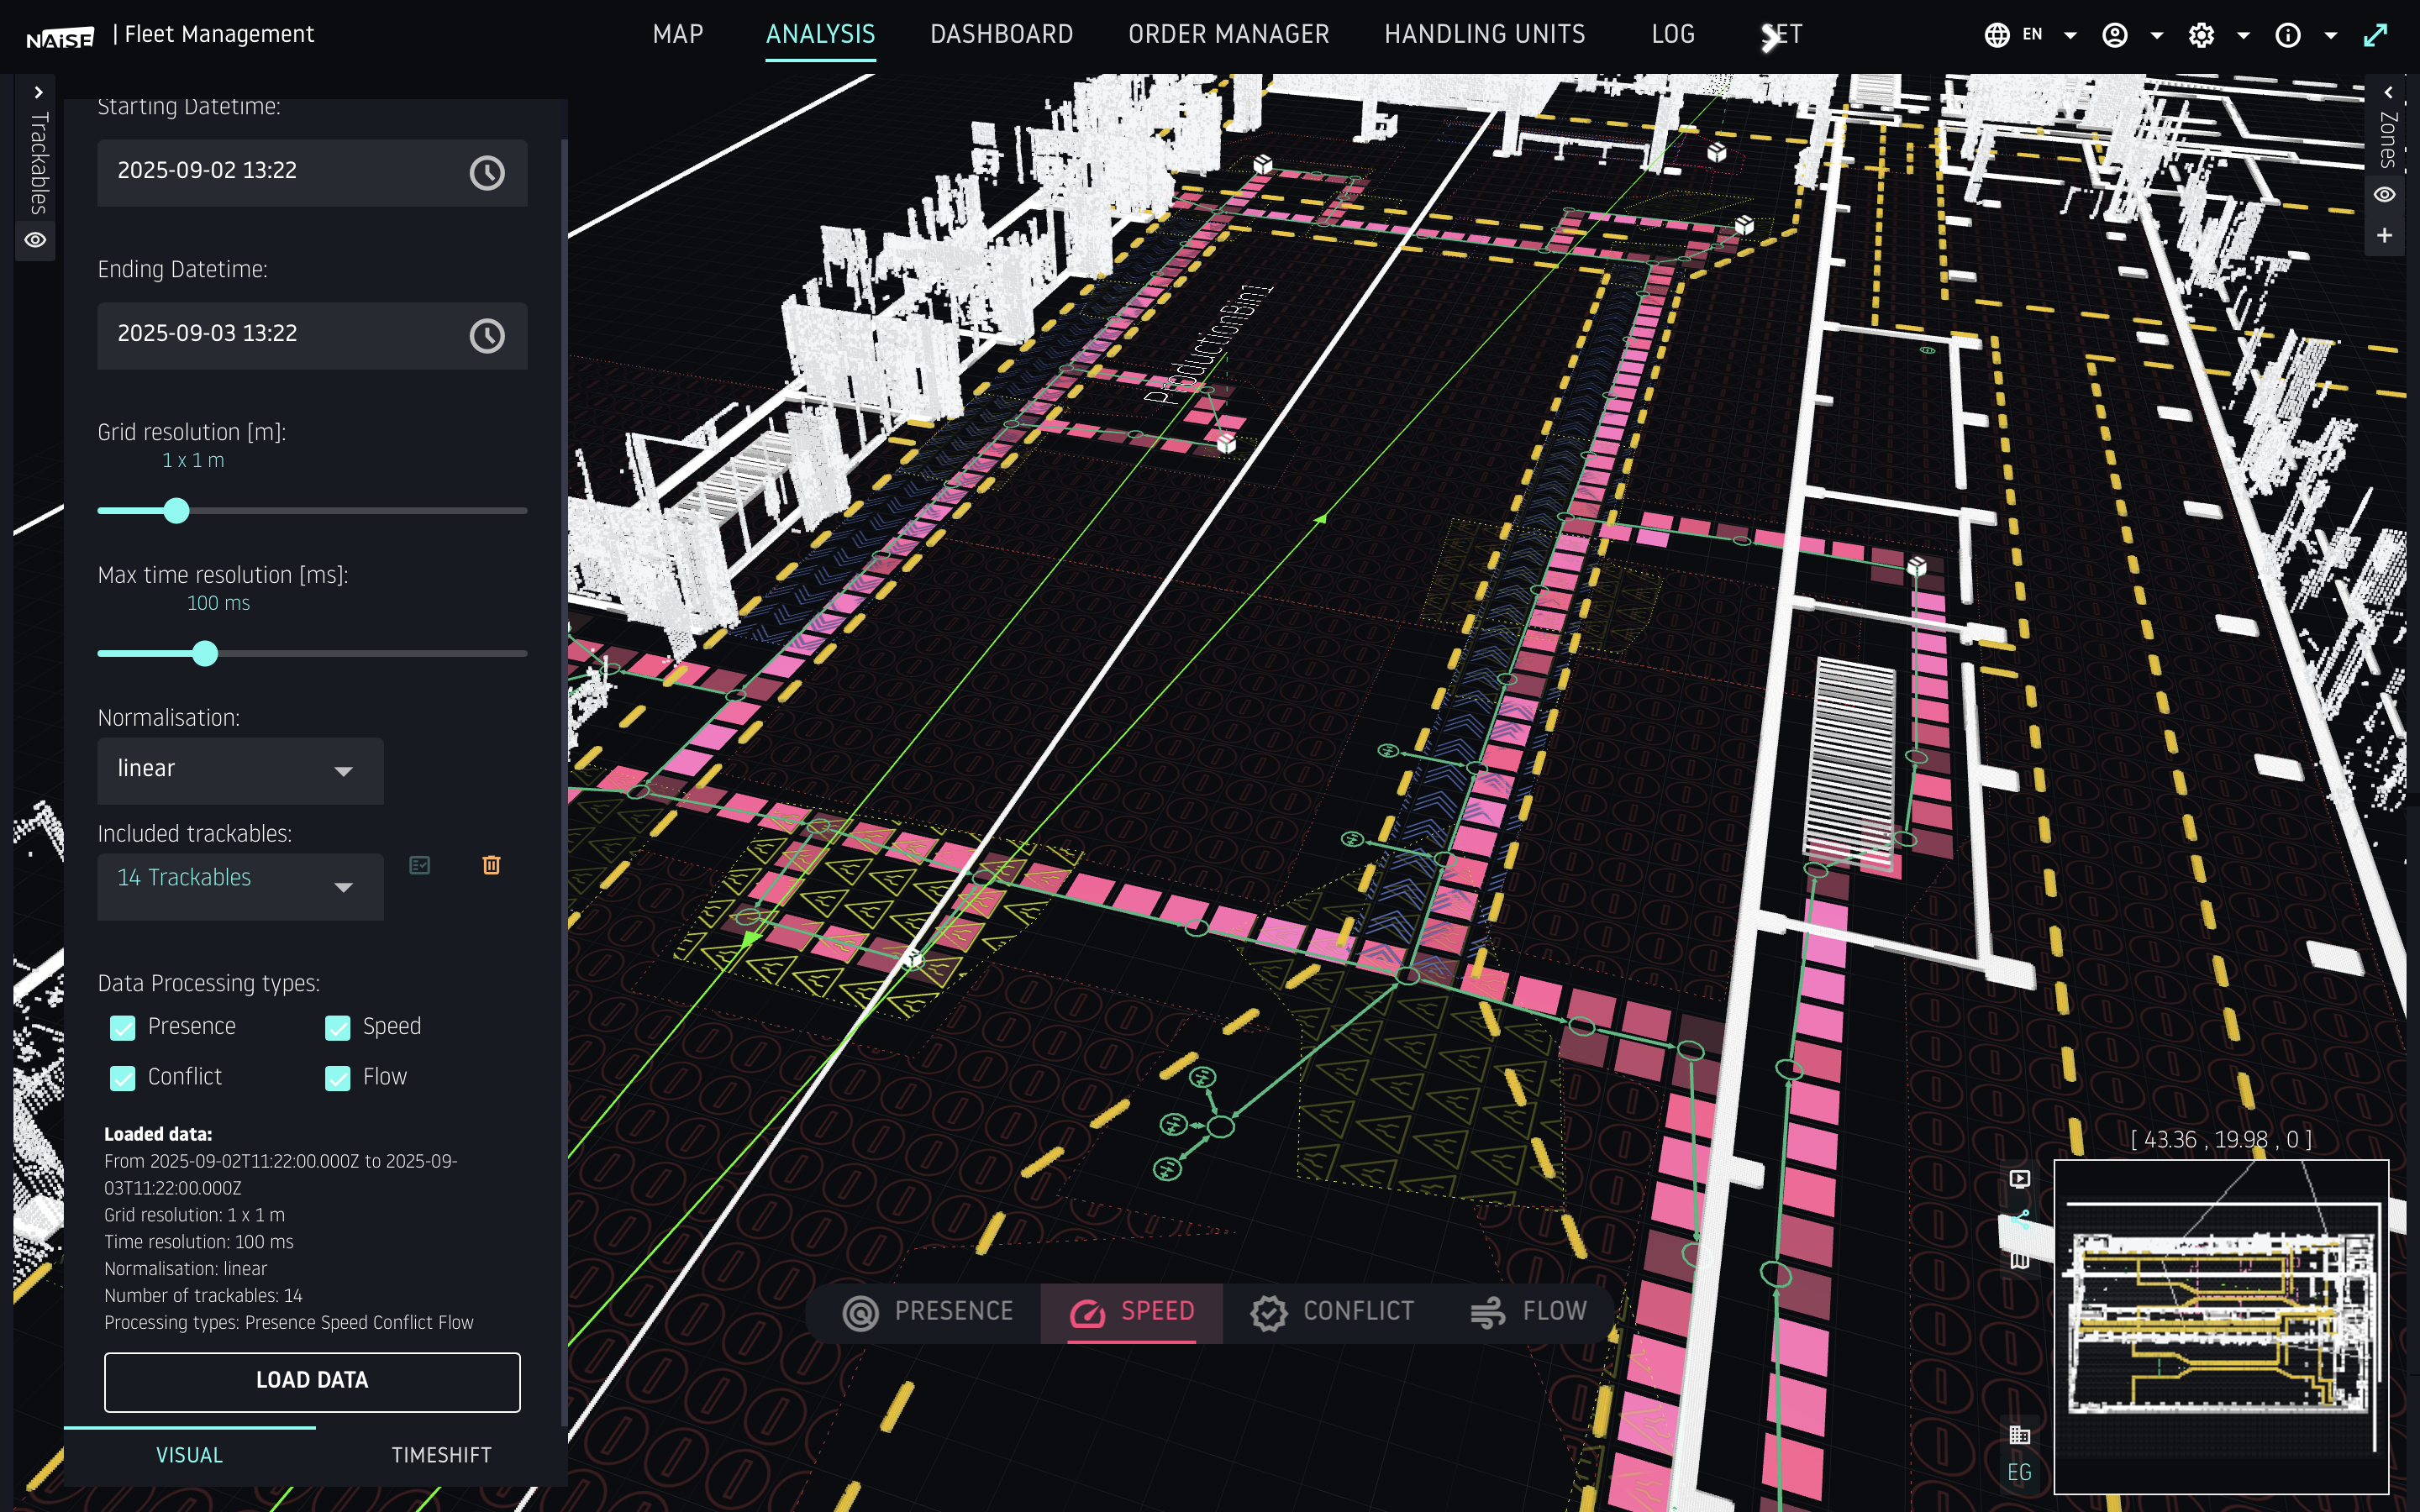This screenshot has width=2420, height=1512.
Task: Click the select-all trackables checklist icon
Action: [420, 865]
